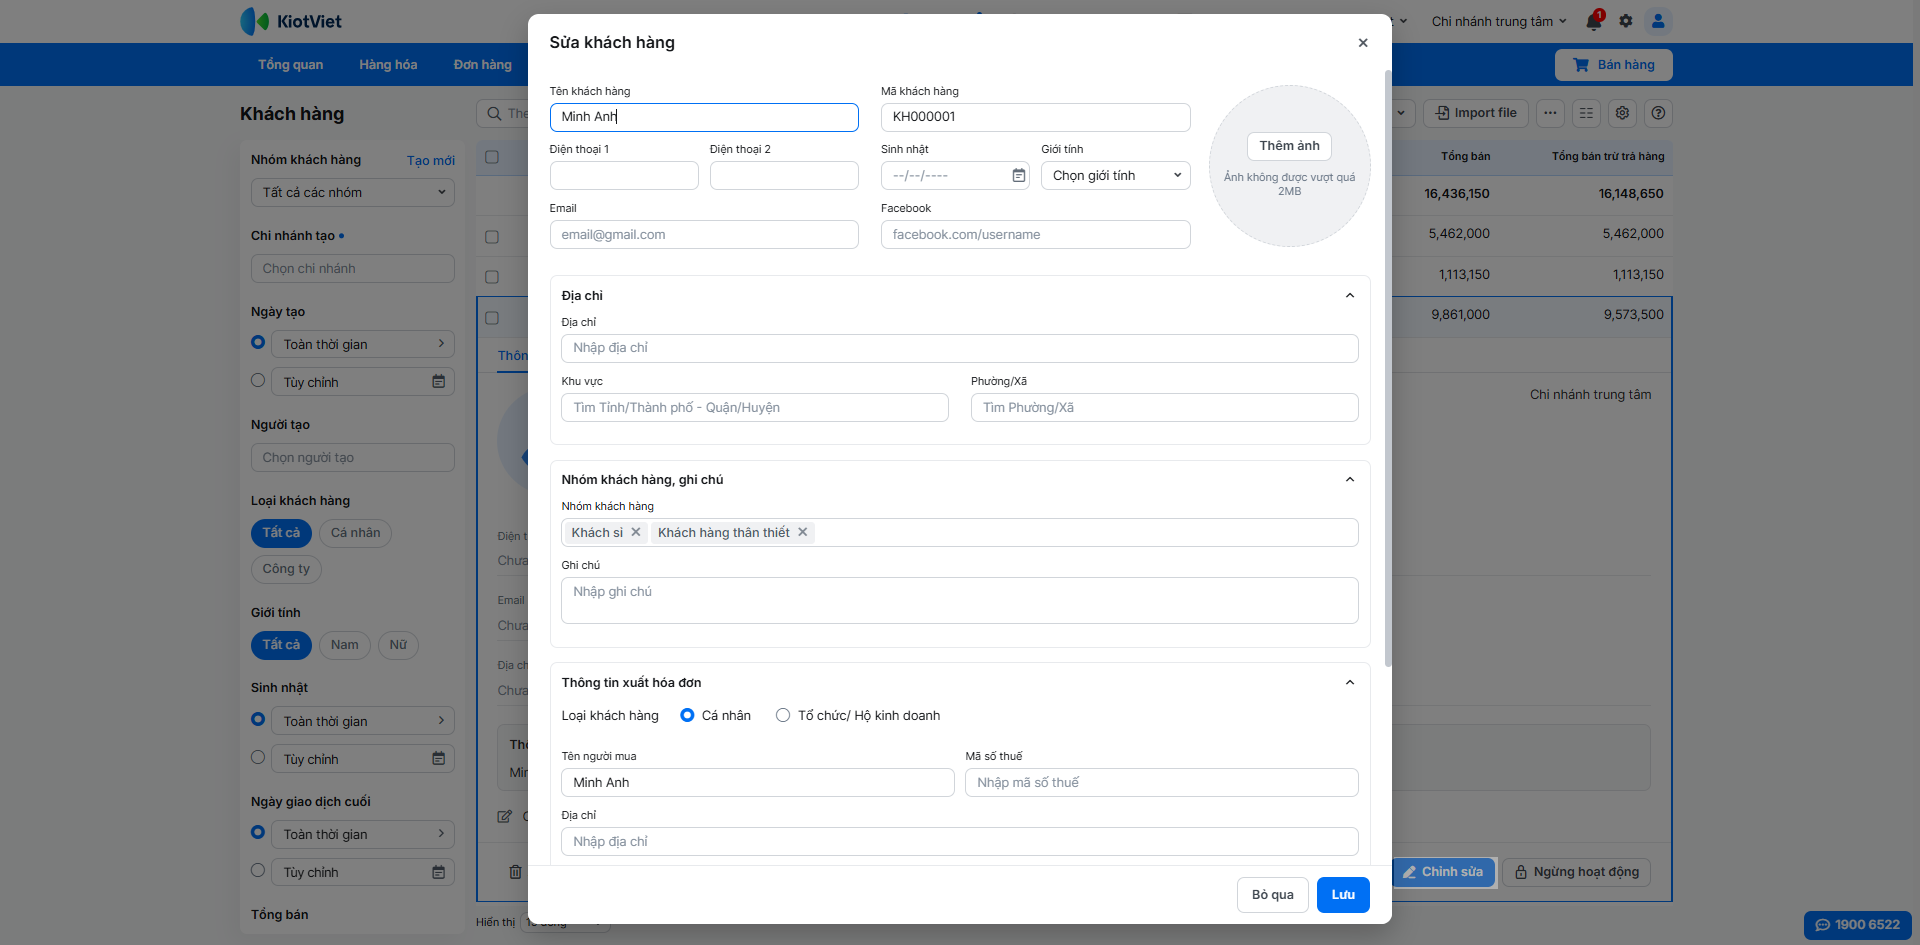This screenshot has height=945, width=1920.
Task: Open settings gear in top bar
Action: (1626, 21)
